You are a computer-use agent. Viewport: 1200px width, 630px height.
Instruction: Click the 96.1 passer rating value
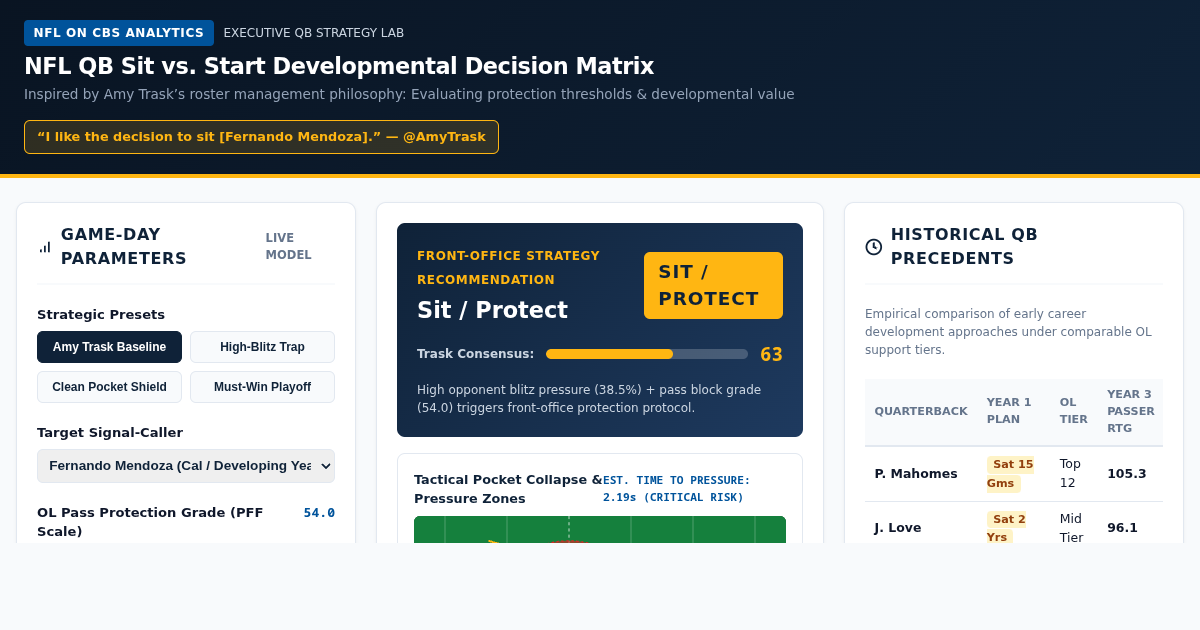click(x=1123, y=528)
